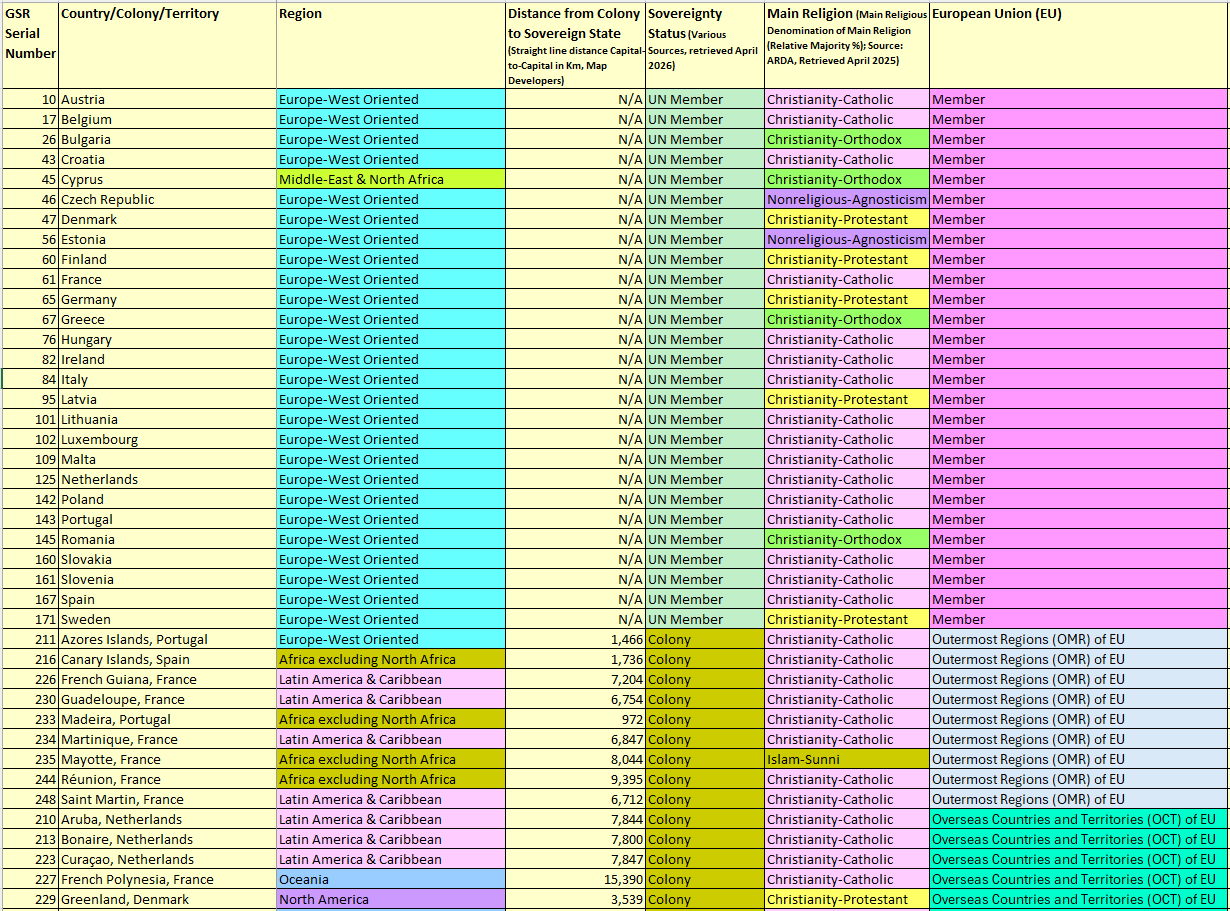
Task: Click the Réunion distance value 9,395
Action: [x=575, y=779]
